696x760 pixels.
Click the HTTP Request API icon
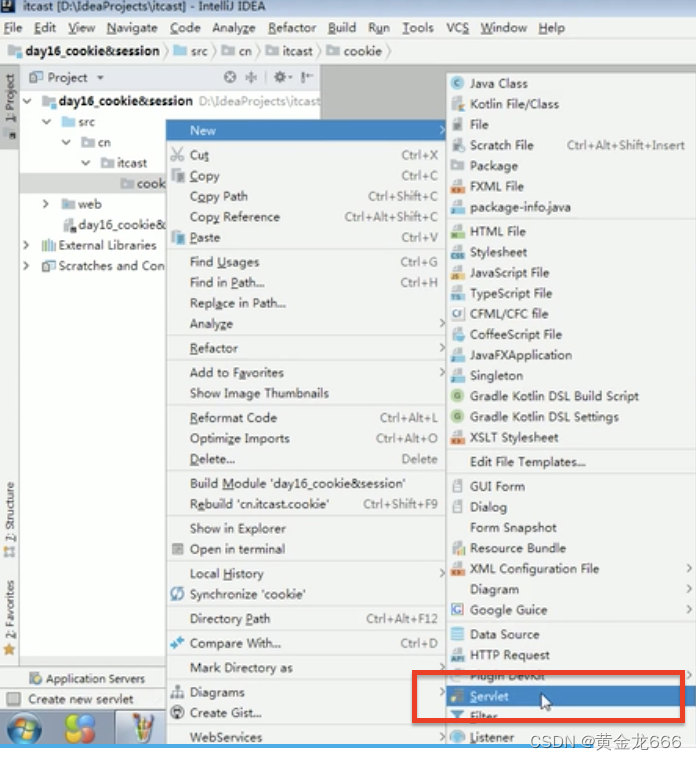click(x=457, y=655)
